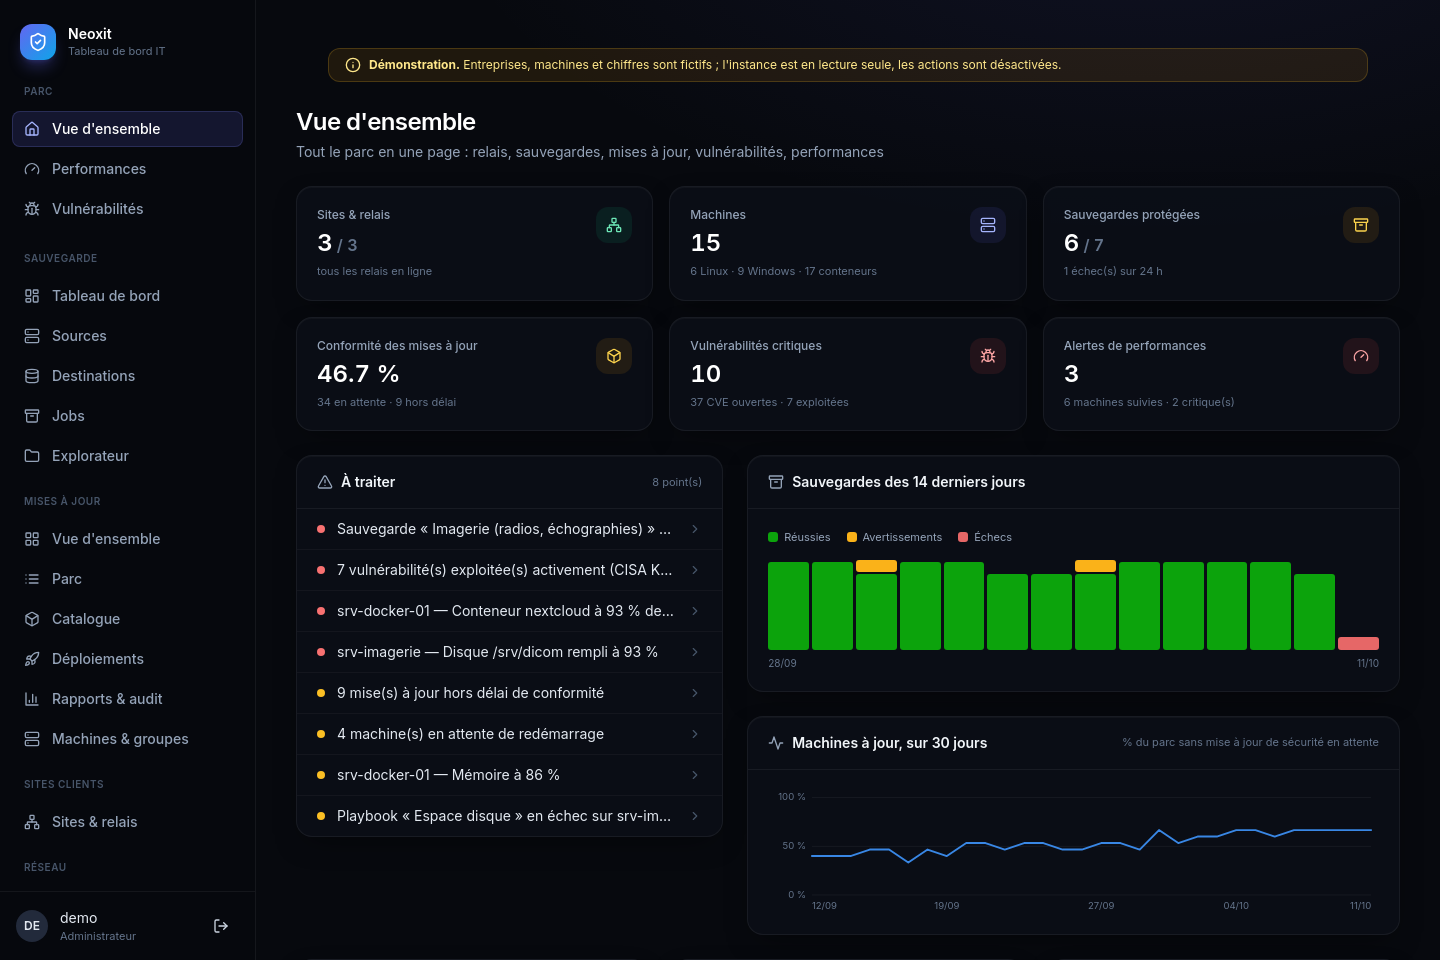Select the highlighted Vue d'ensemble under Parc
The width and height of the screenshot is (1440, 960).
(x=127, y=129)
